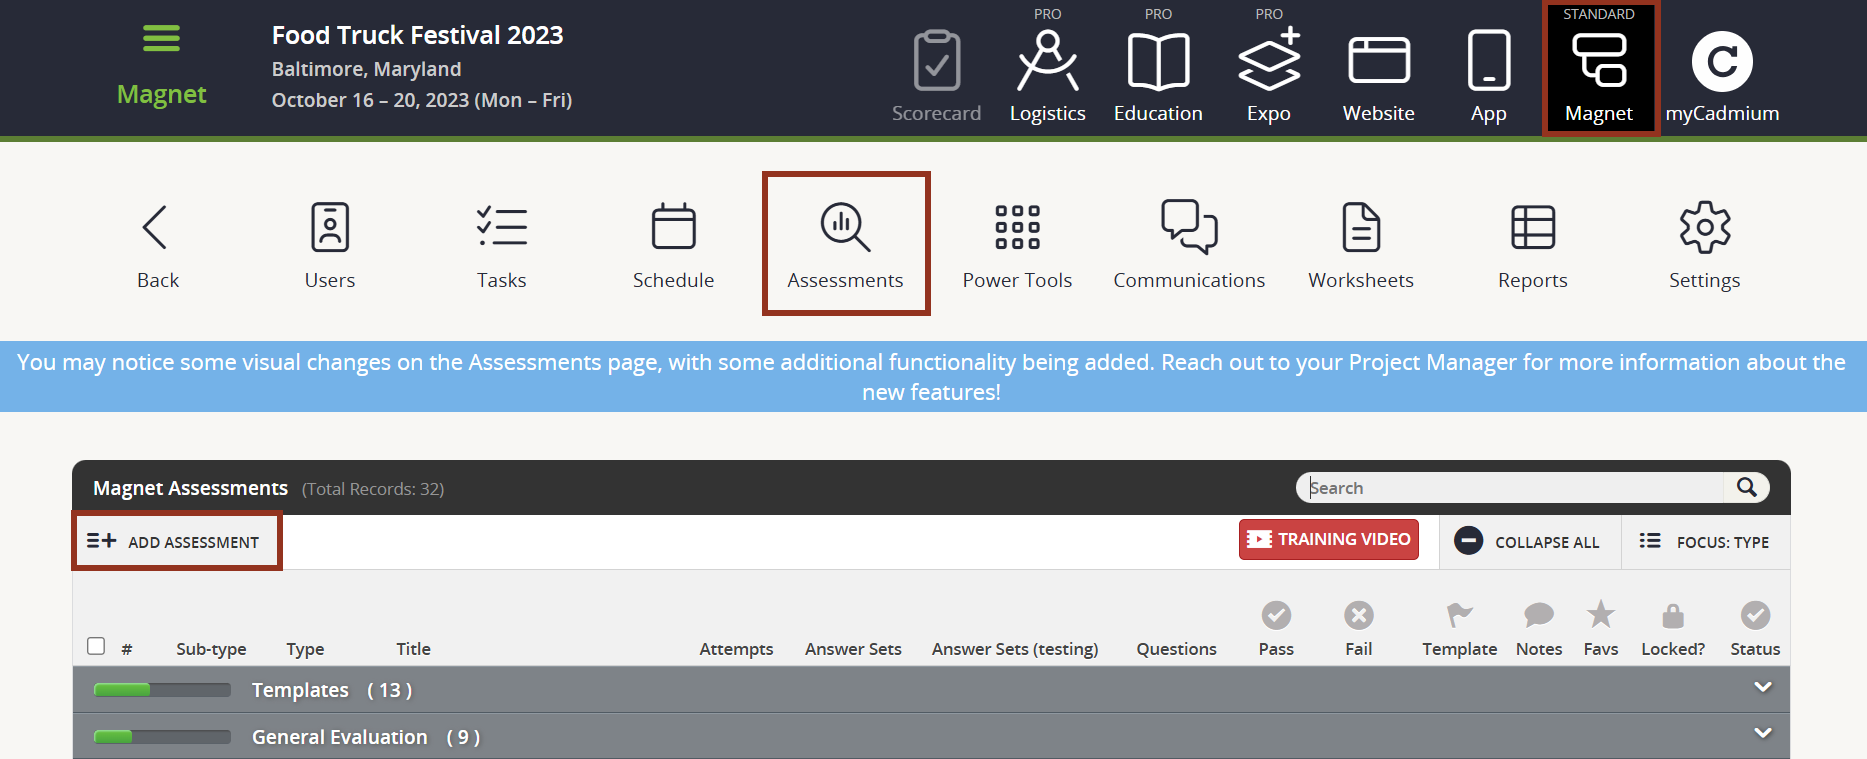Click the Food Truck Festival 2023 title

(x=417, y=35)
